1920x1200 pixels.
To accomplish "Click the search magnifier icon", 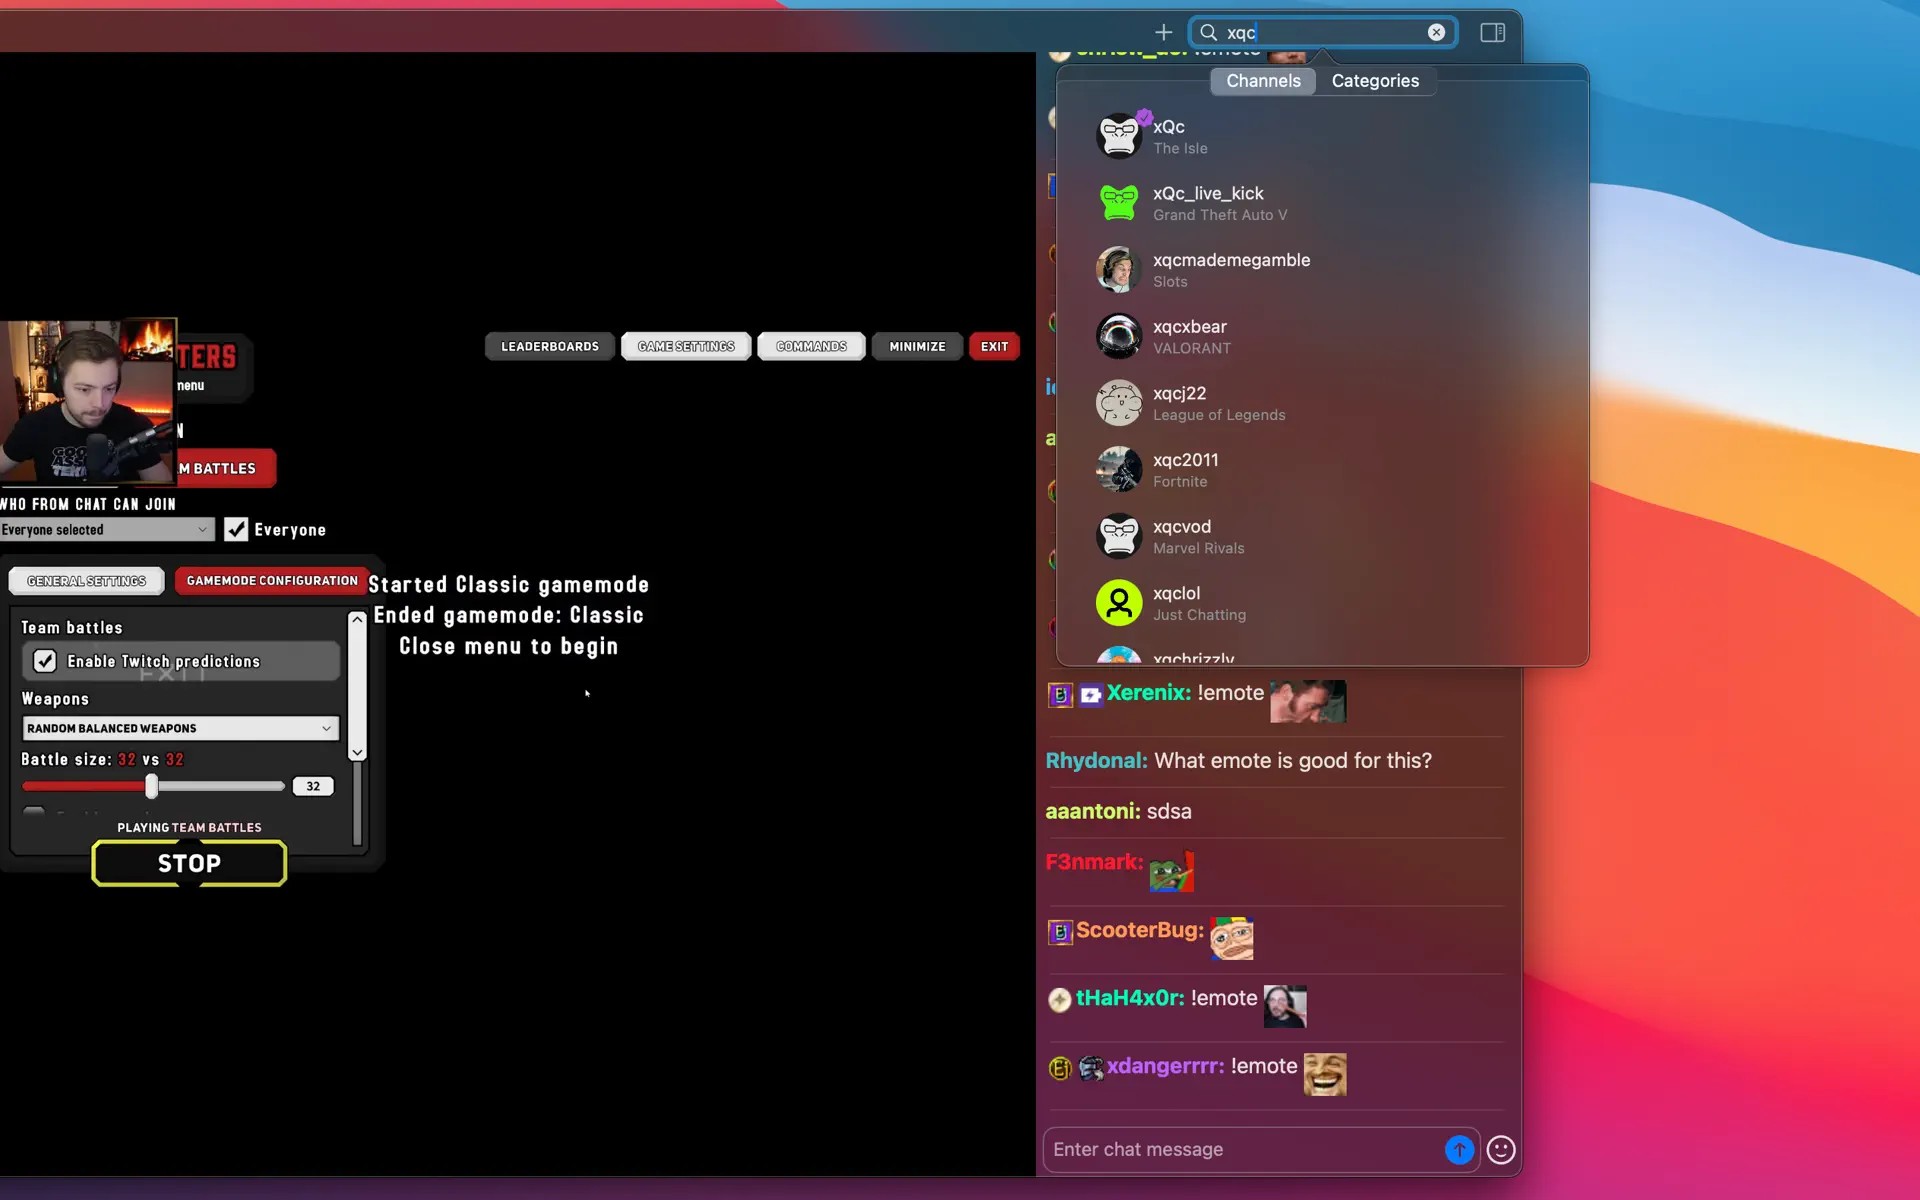I will (x=1208, y=32).
